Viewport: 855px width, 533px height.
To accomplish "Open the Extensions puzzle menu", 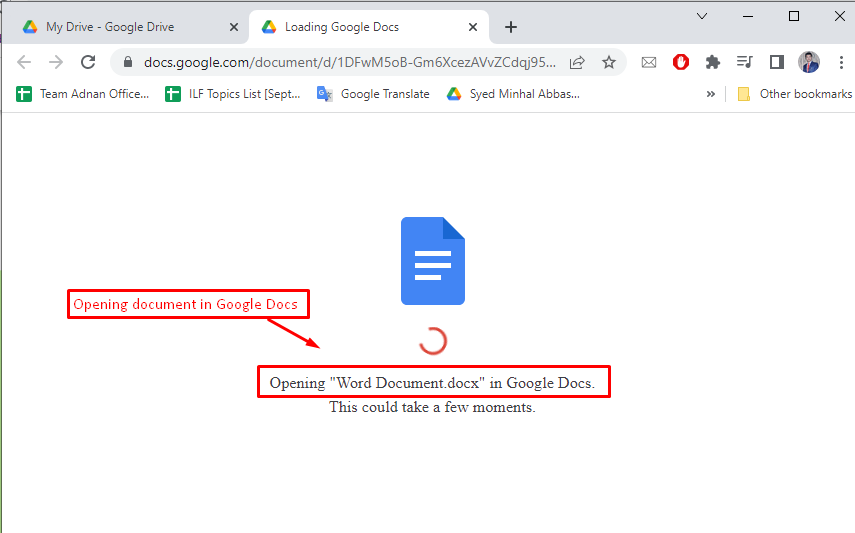I will (712, 62).
